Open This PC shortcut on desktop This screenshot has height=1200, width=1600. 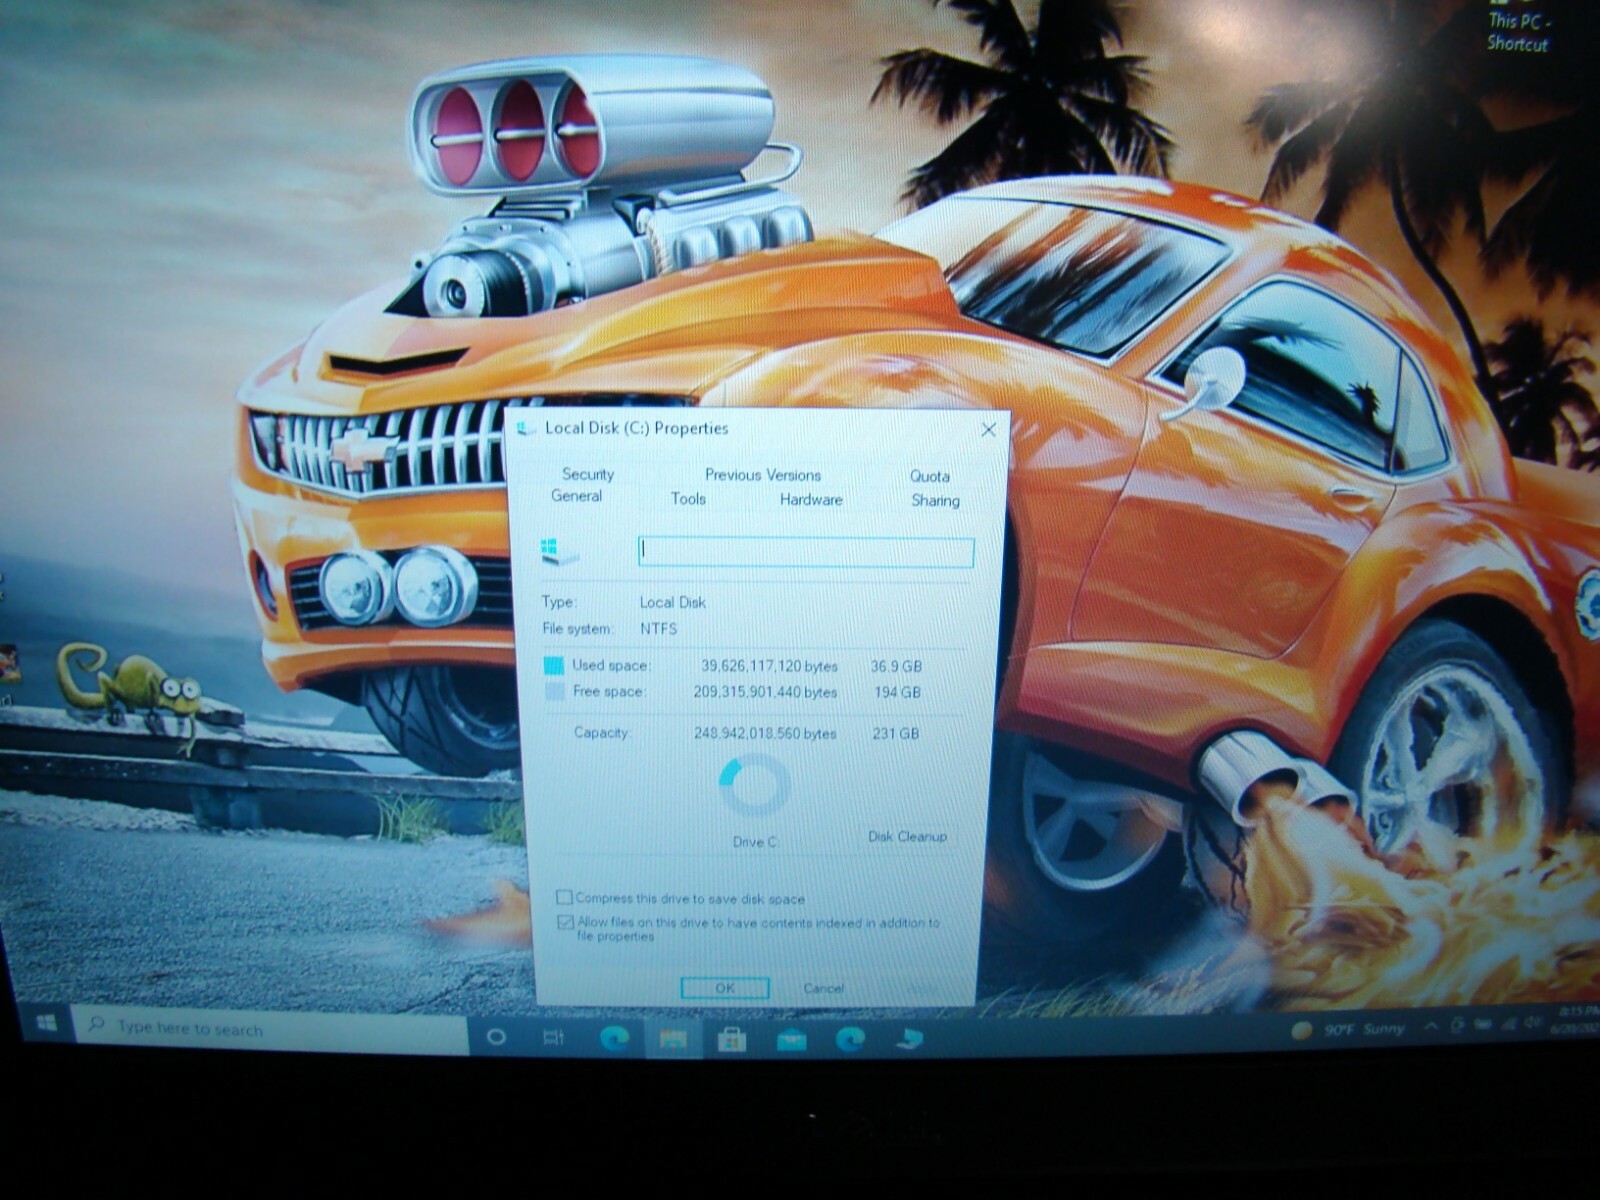click(x=1518, y=28)
